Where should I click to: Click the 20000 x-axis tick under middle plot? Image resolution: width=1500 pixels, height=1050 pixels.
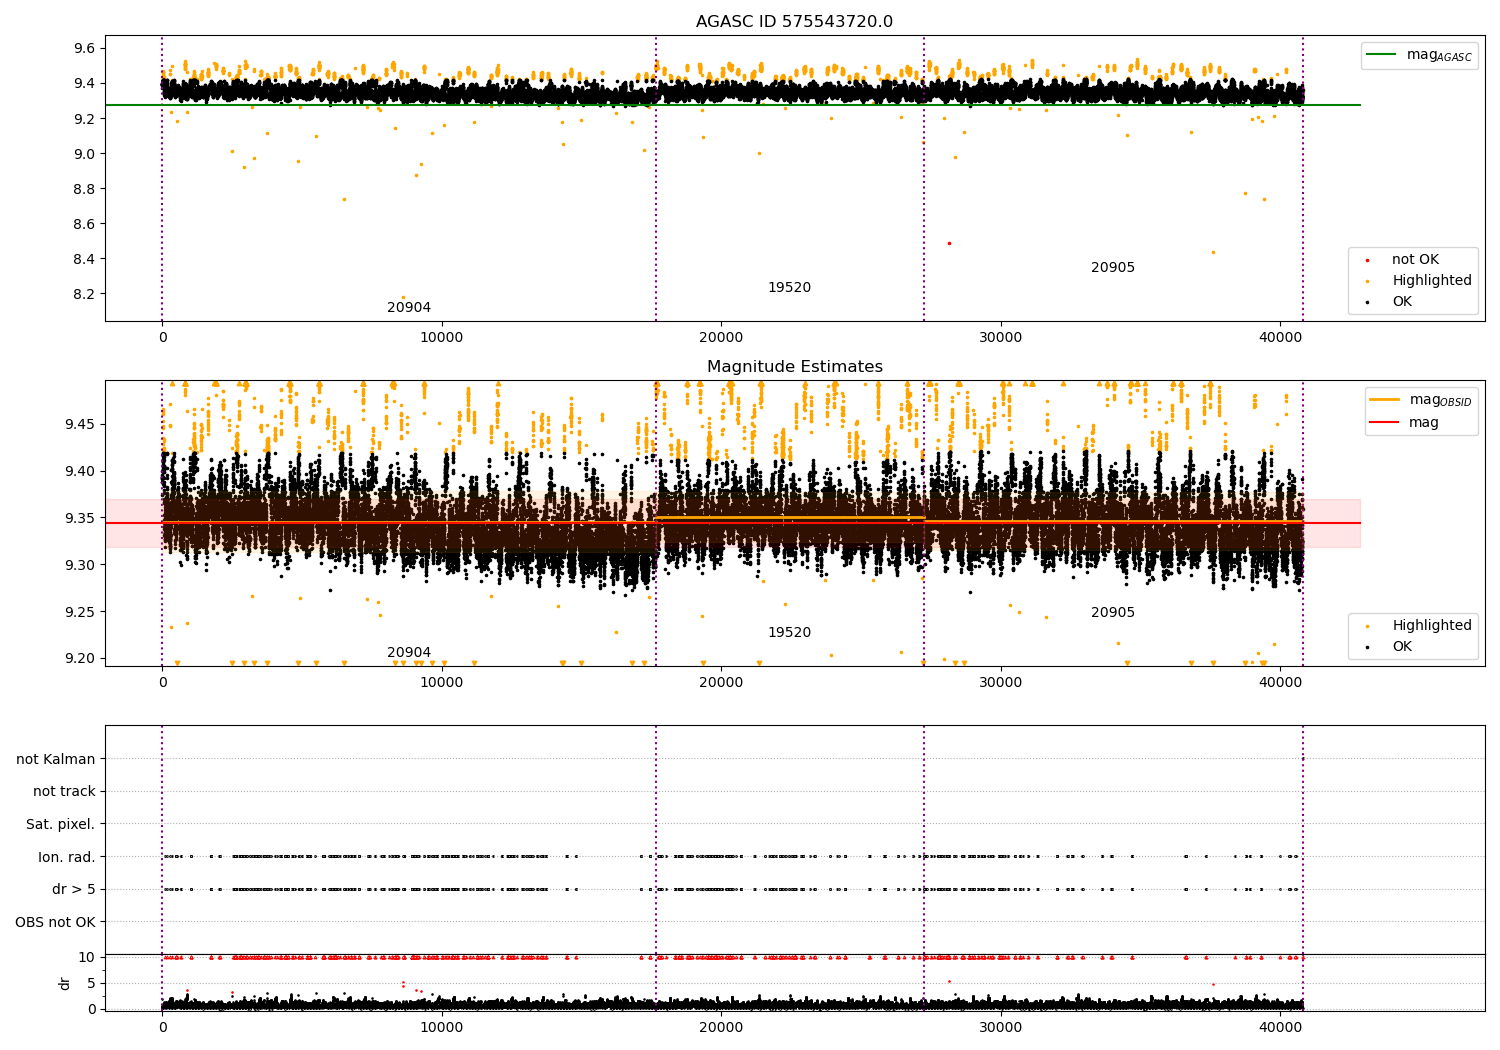click(x=721, y=683)
